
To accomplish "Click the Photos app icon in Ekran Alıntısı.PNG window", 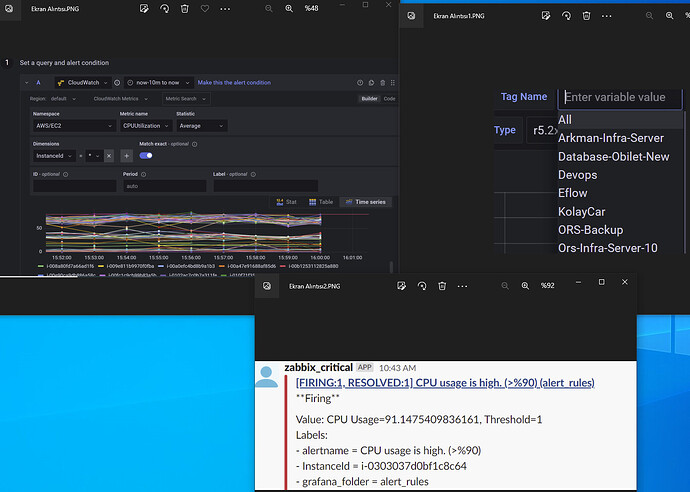I will pos(9,8).
